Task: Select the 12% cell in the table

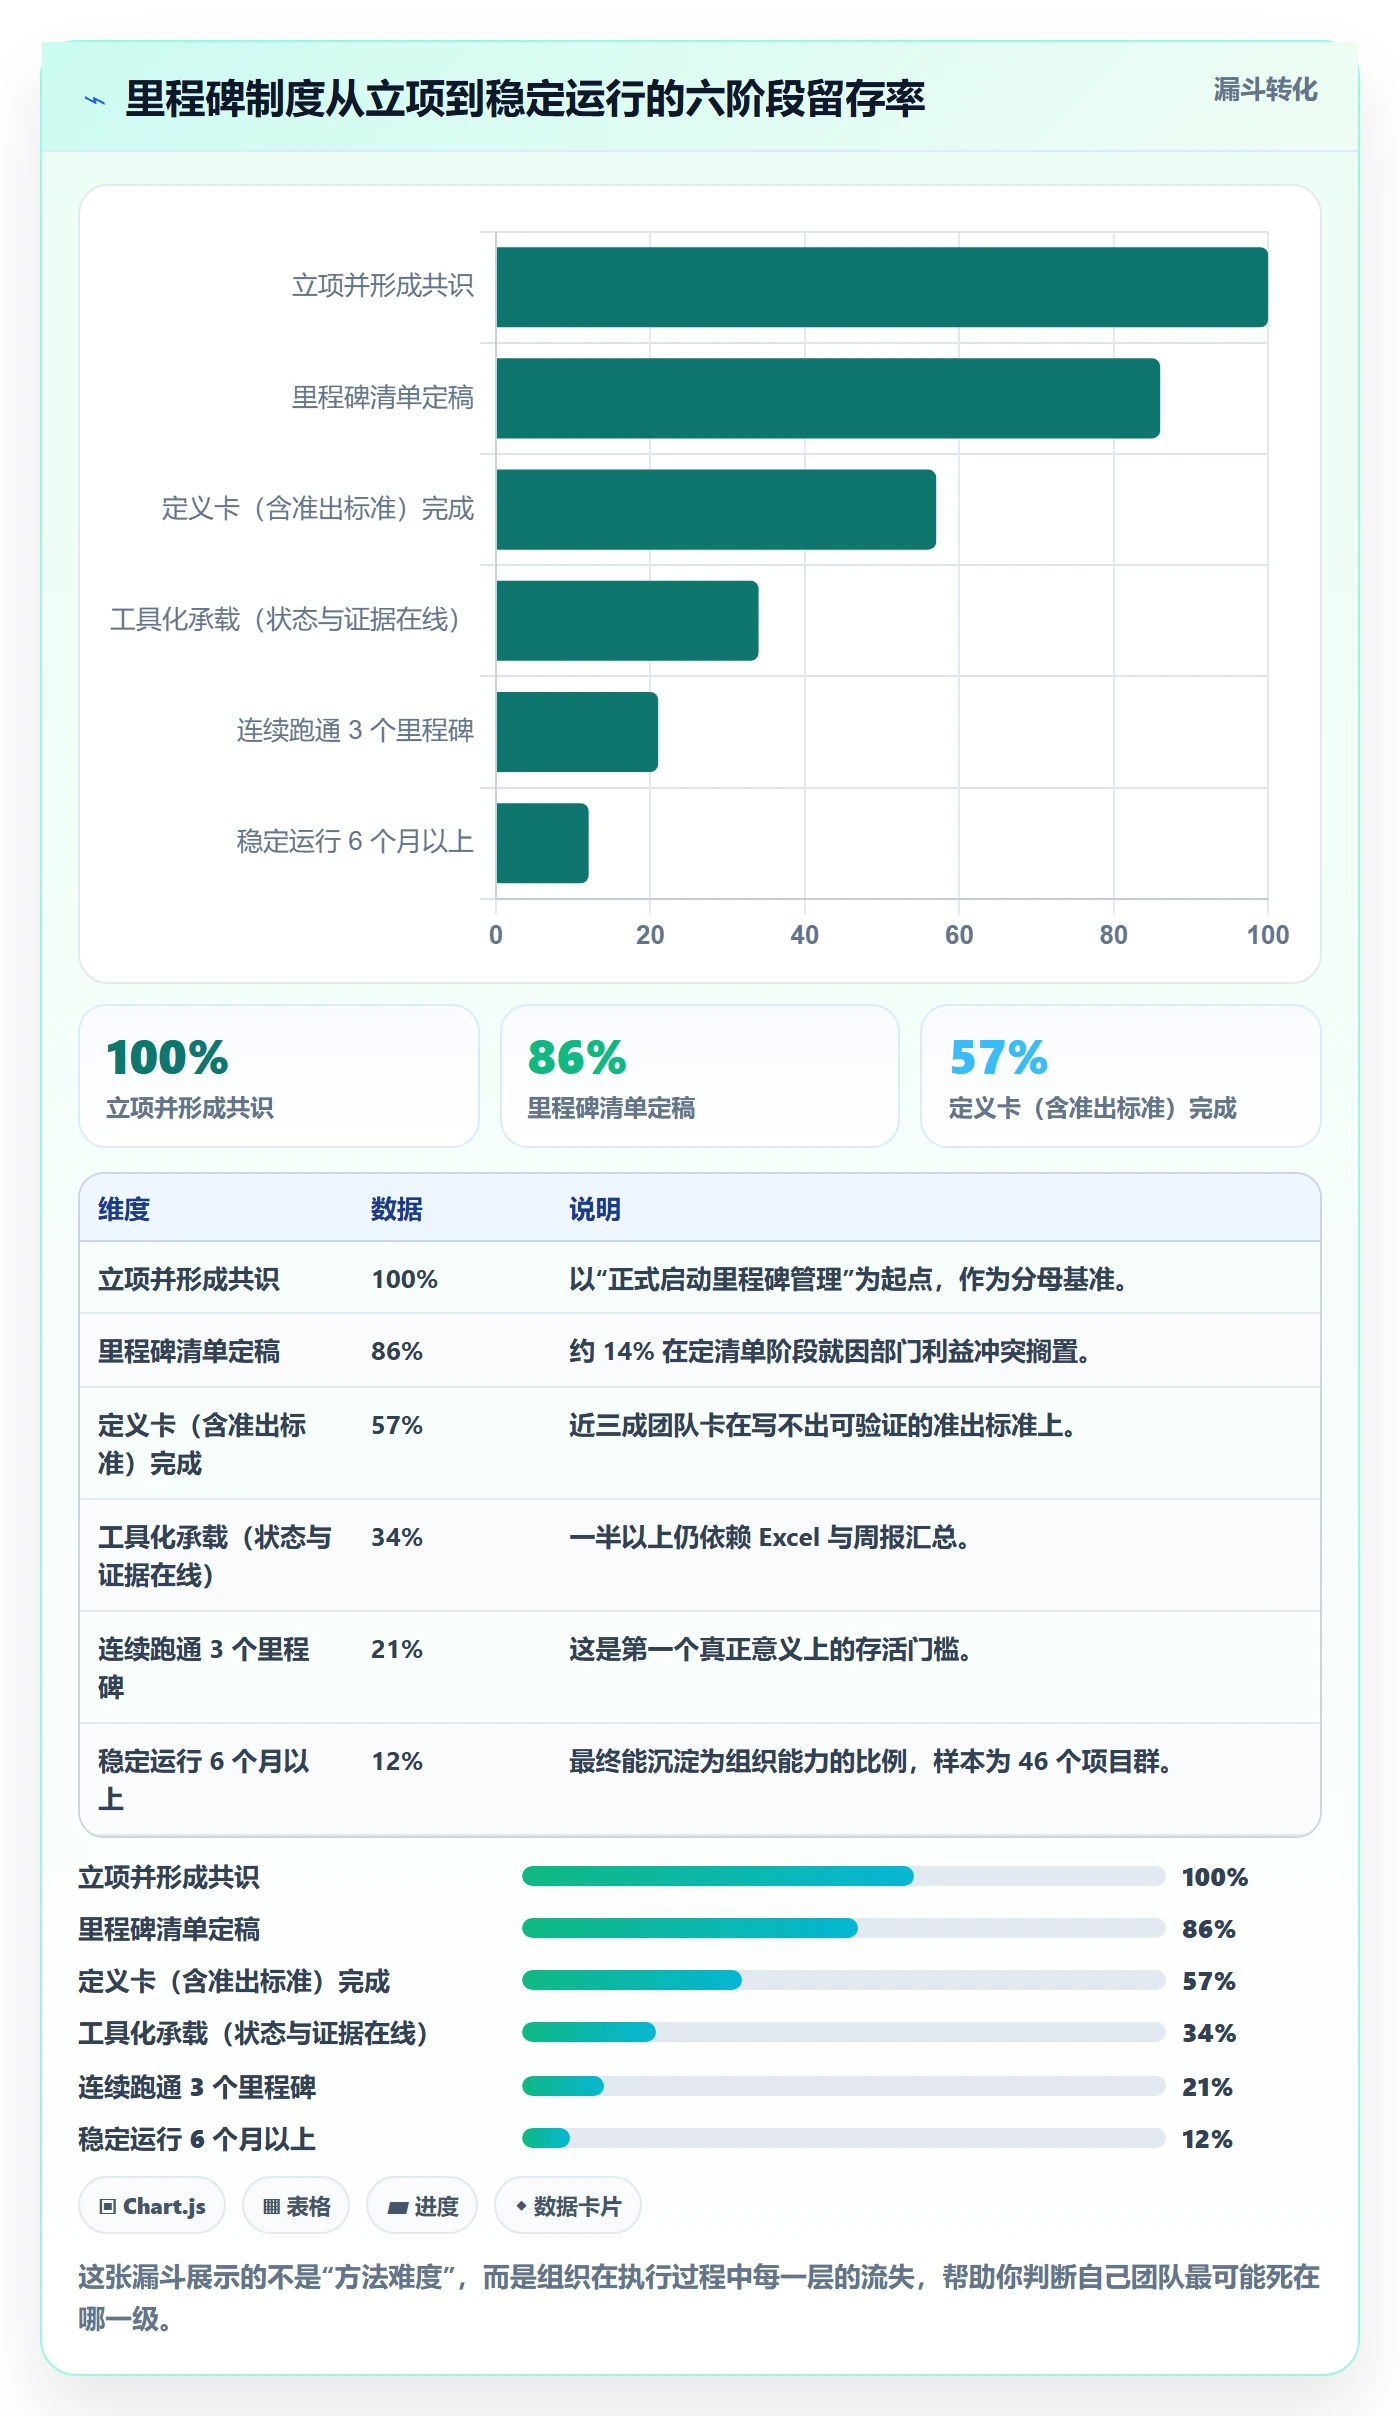Action: tap(397, 1761)
